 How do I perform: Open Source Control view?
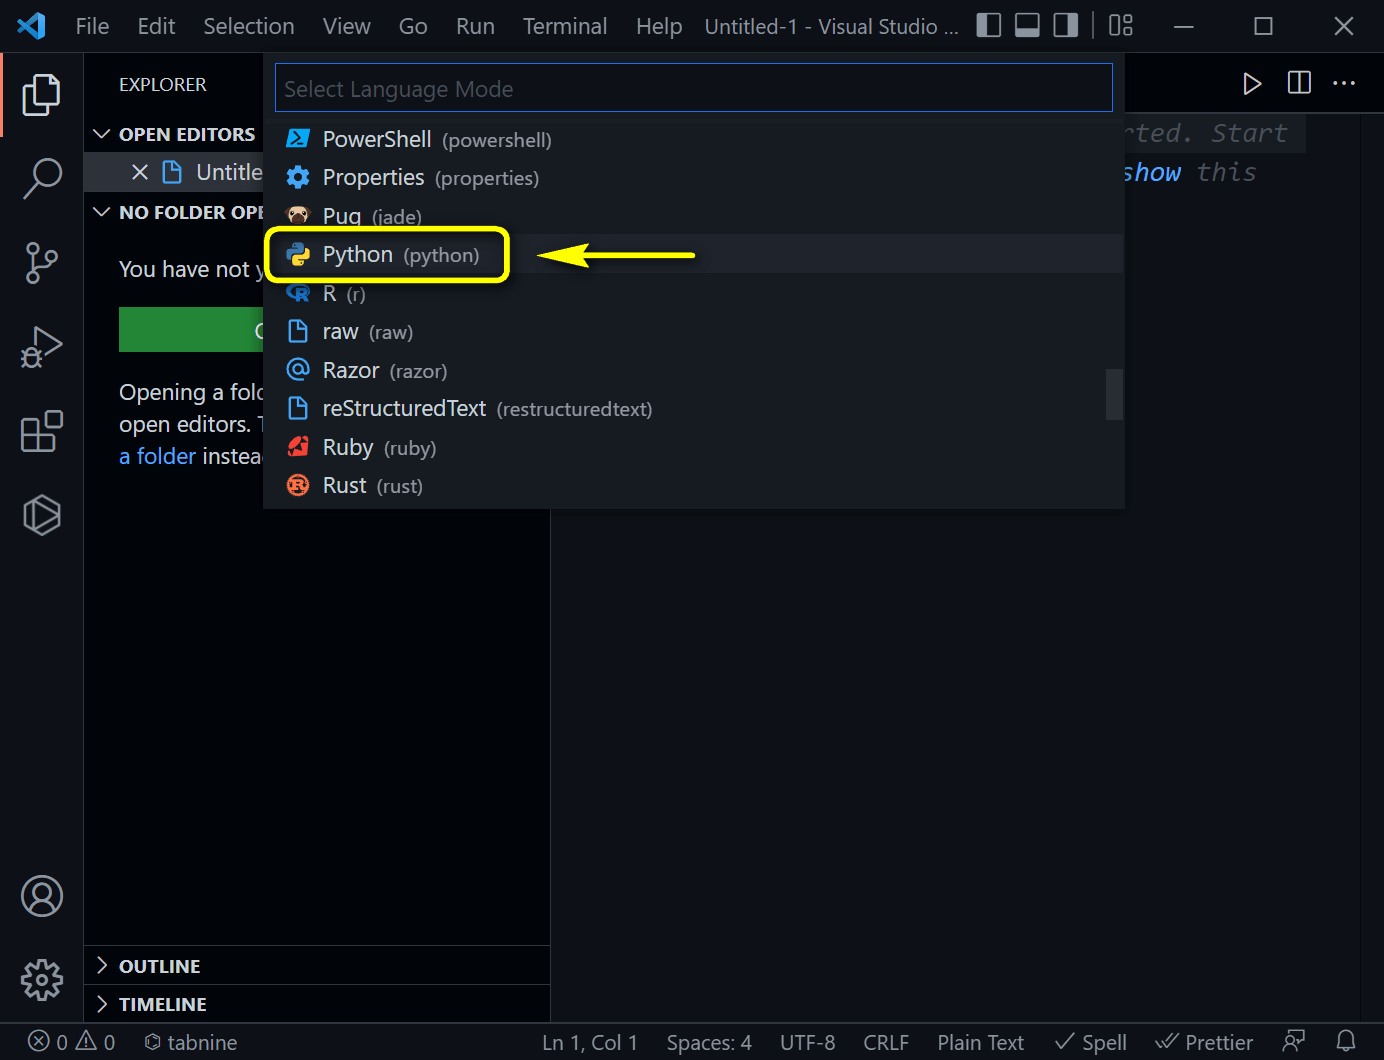click(x=42, y=263)
